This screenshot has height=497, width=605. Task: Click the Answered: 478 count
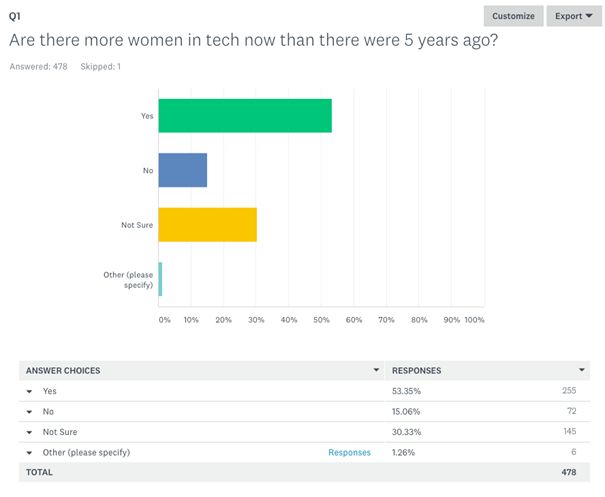coord(38,66)
